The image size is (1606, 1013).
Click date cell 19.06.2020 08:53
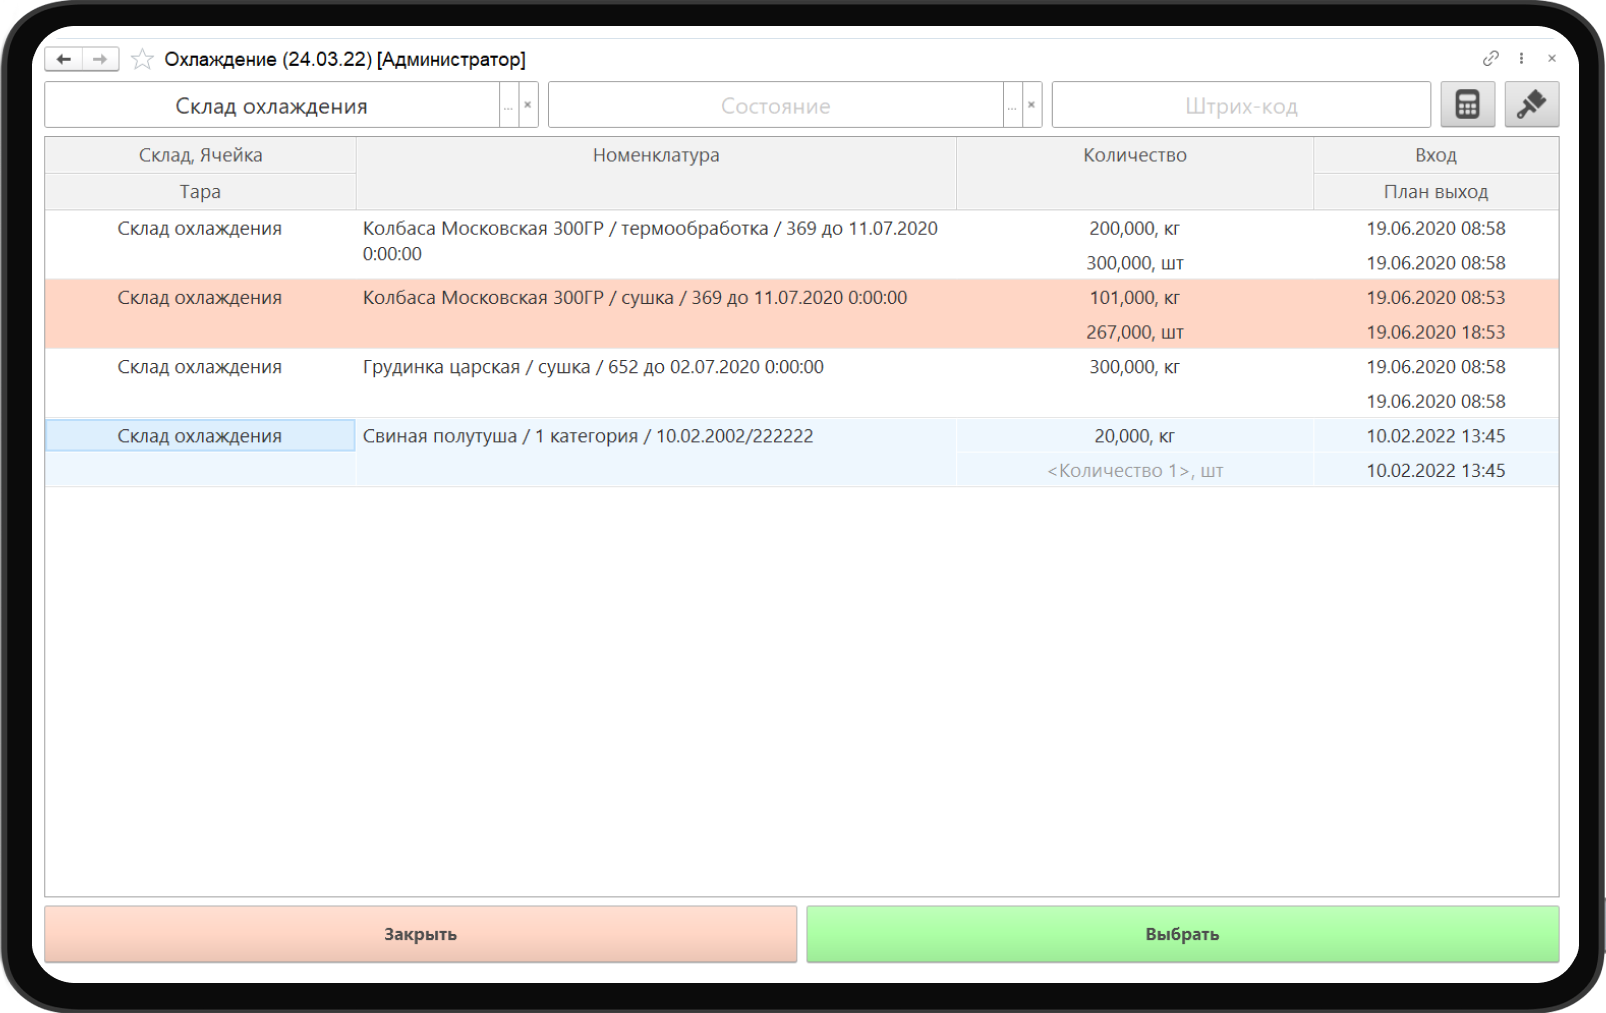(x=1436, y=298)
